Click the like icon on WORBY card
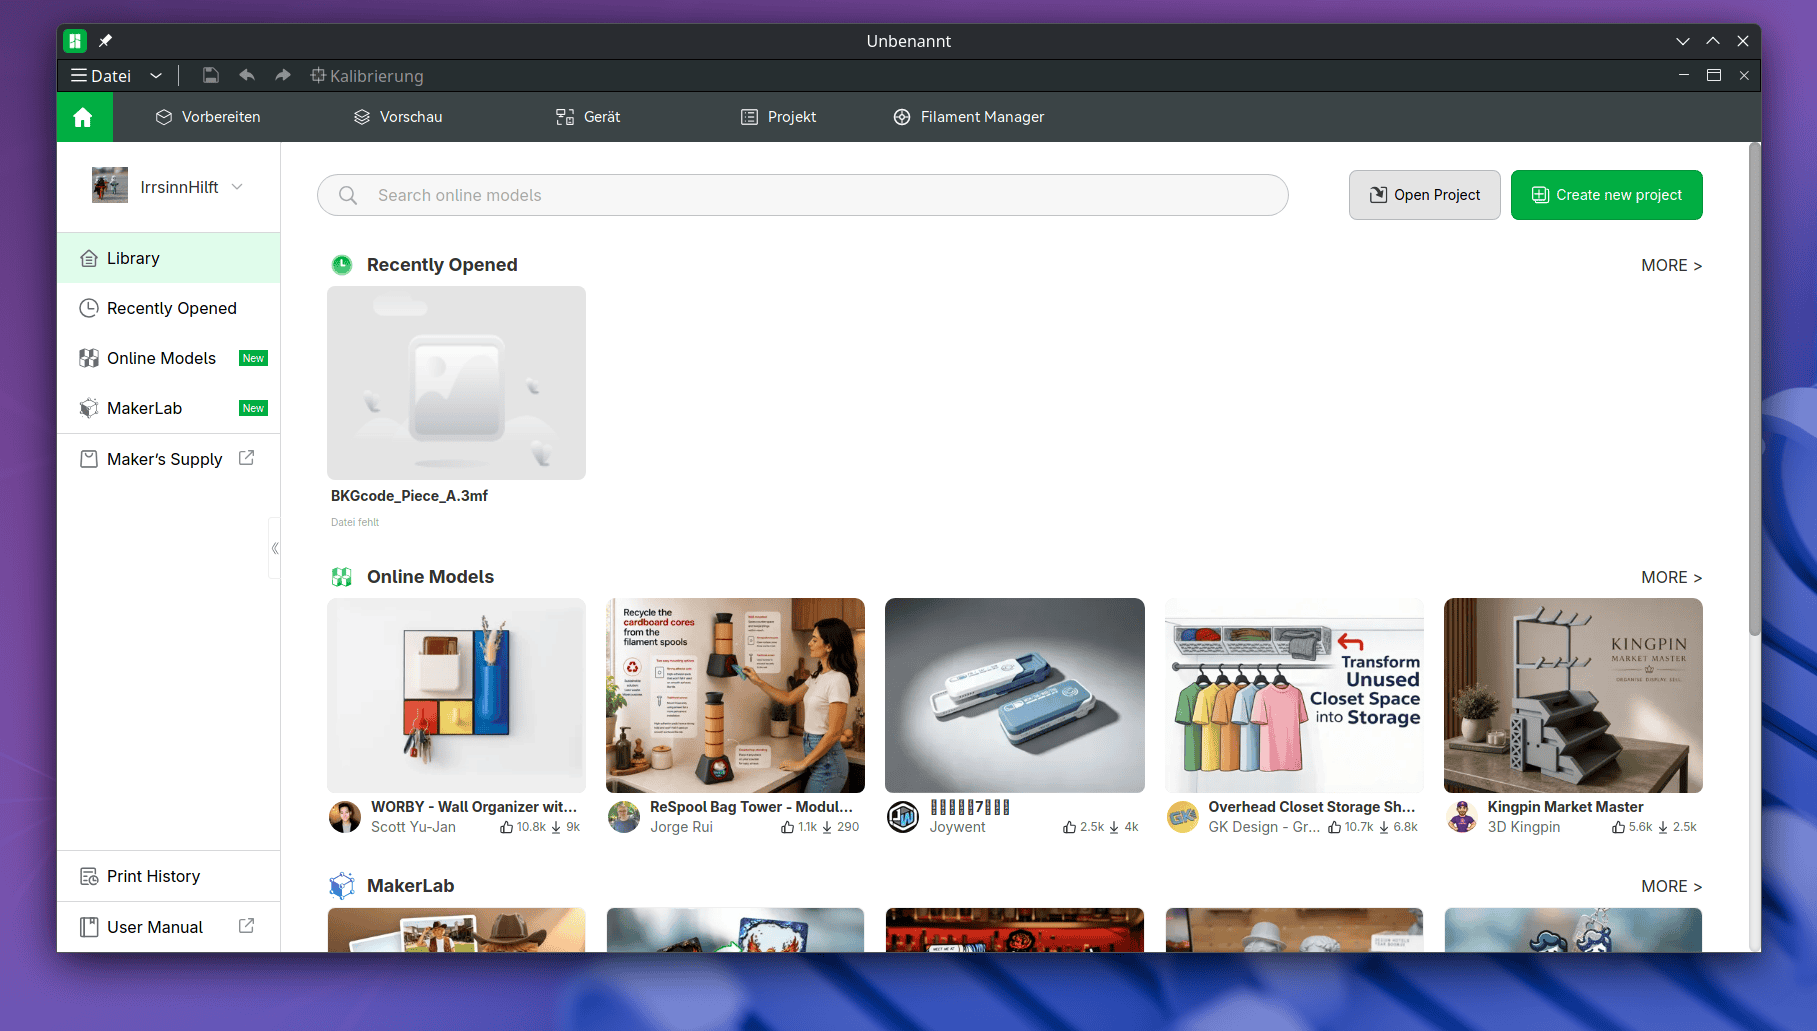Image resolution: width=1817 pixels, height=1031 pixels. 507,827
